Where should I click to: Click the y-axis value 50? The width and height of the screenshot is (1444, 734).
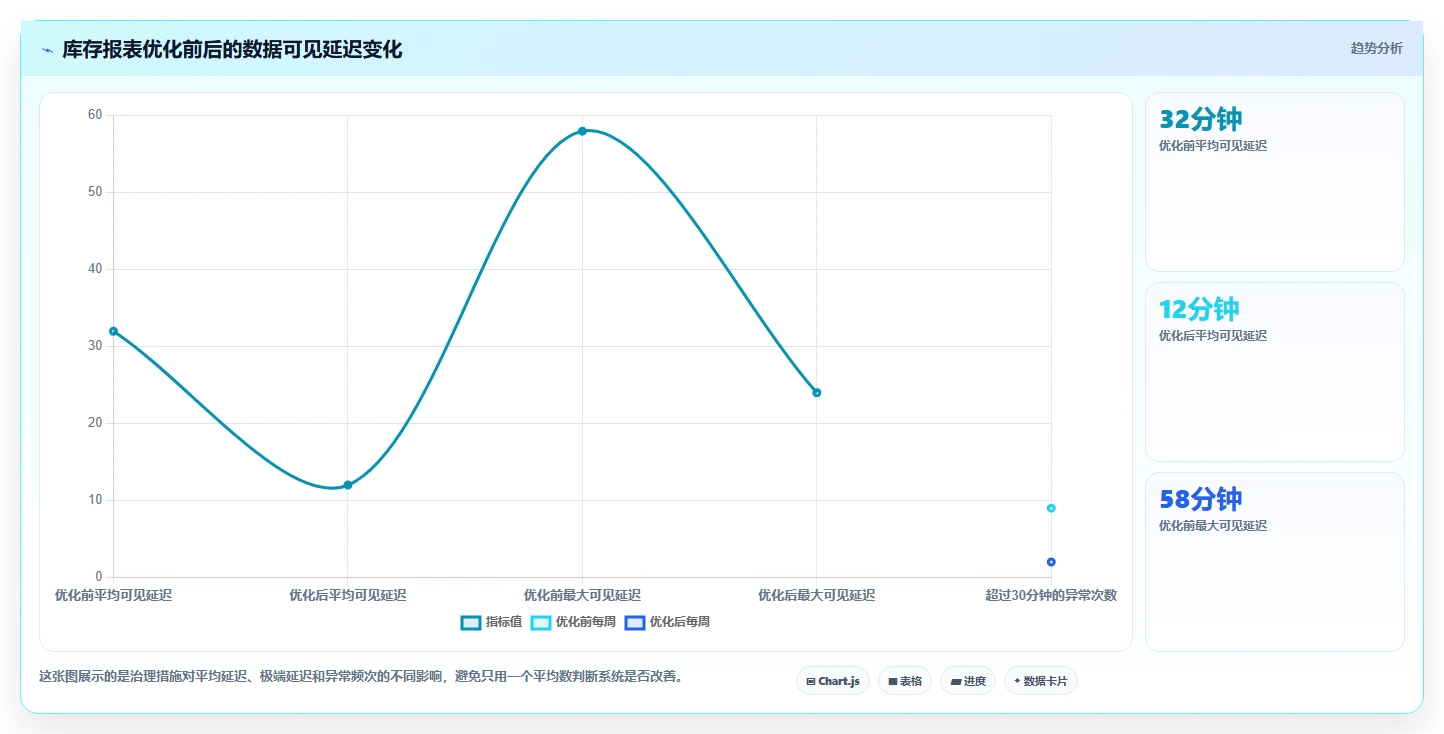95,192
